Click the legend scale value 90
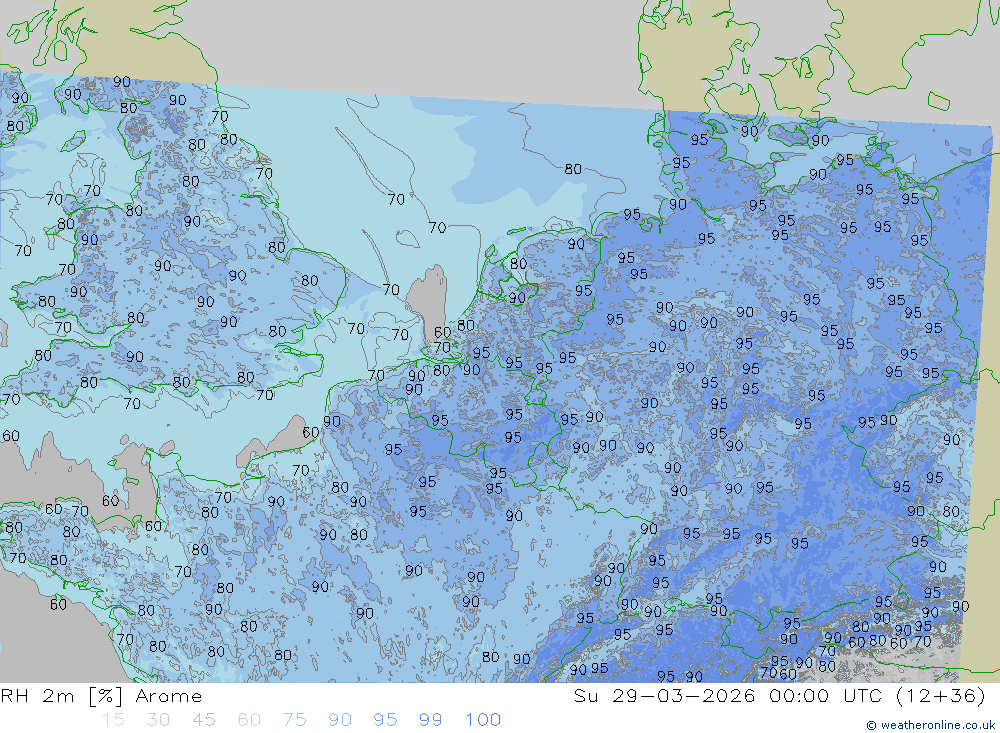The width and height of the screenshot is (1000, 733). click(340, 720)
